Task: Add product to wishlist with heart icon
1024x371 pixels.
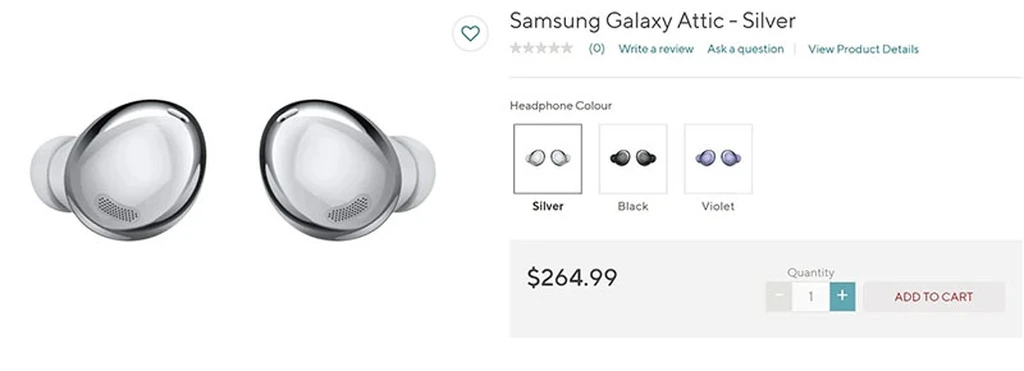Action: pyautogui.click(x=470, y=33)
